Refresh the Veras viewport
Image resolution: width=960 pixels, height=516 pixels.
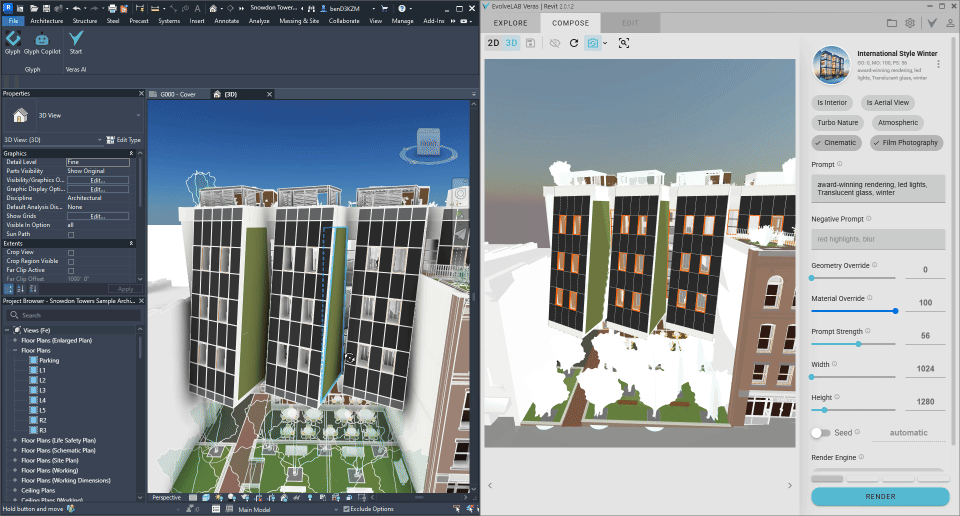point(574,43)
